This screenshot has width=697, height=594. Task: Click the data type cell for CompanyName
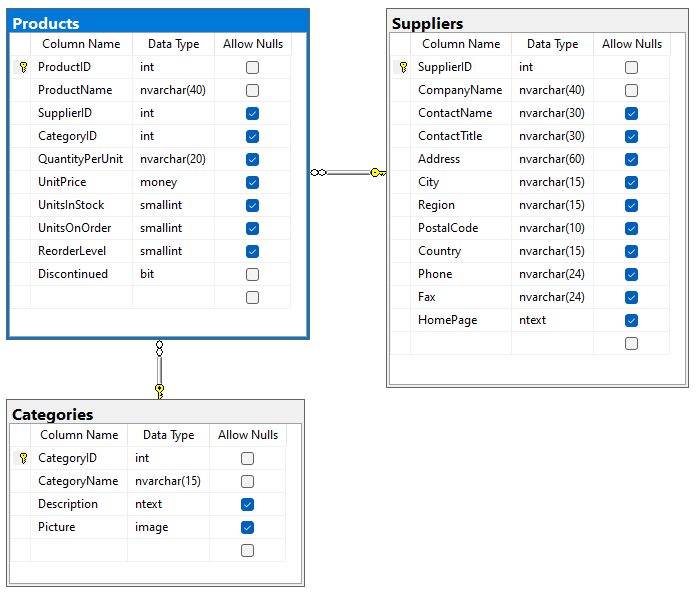click(551, 90)
